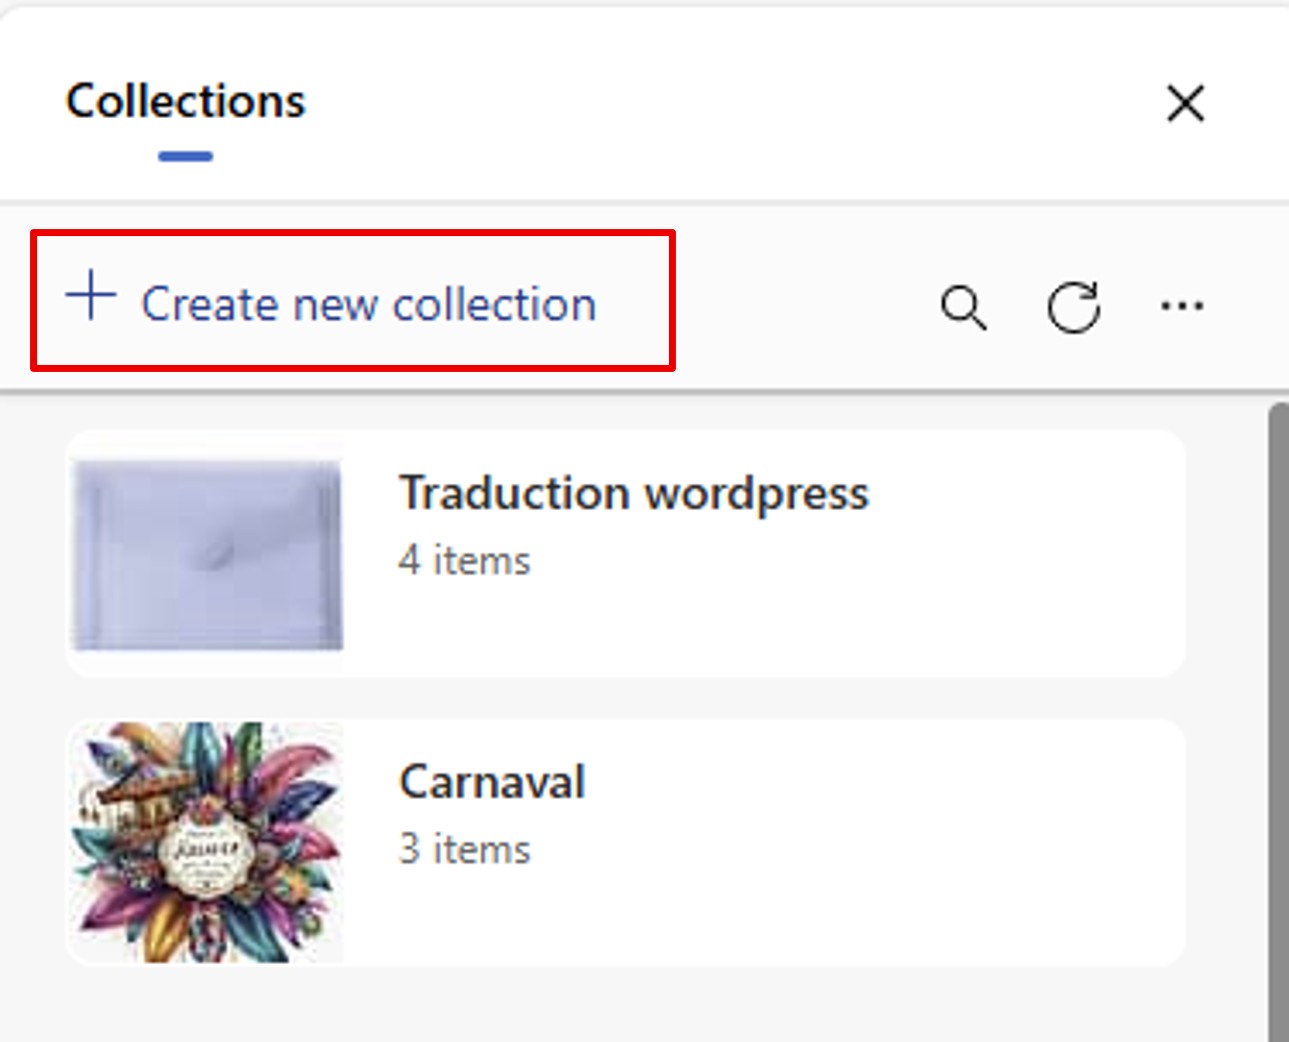
Task: Close the Collections panel
Action: (1185, 103)
